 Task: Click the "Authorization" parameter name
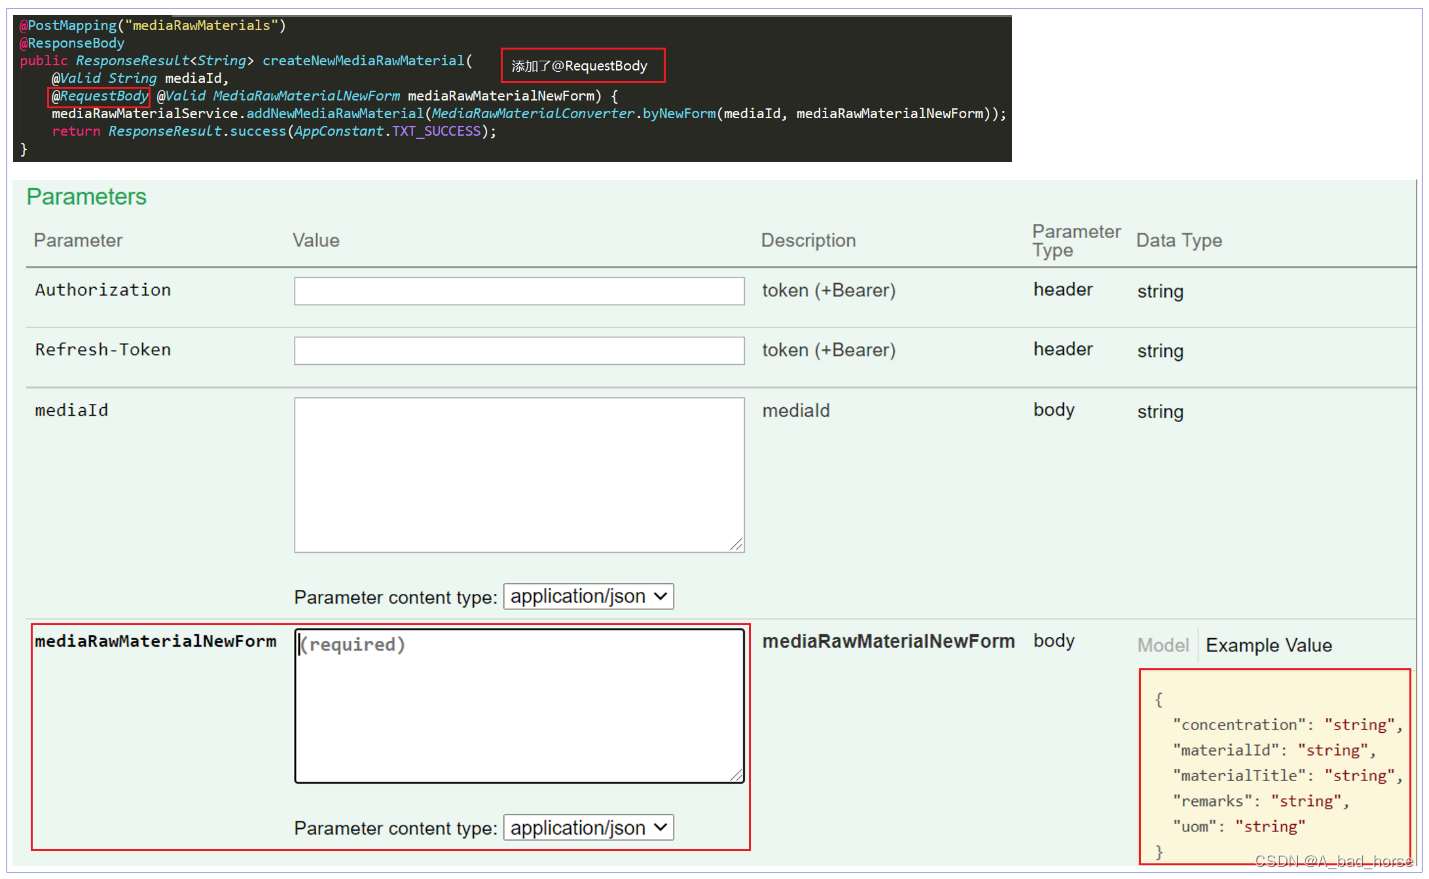coord(103,290)
